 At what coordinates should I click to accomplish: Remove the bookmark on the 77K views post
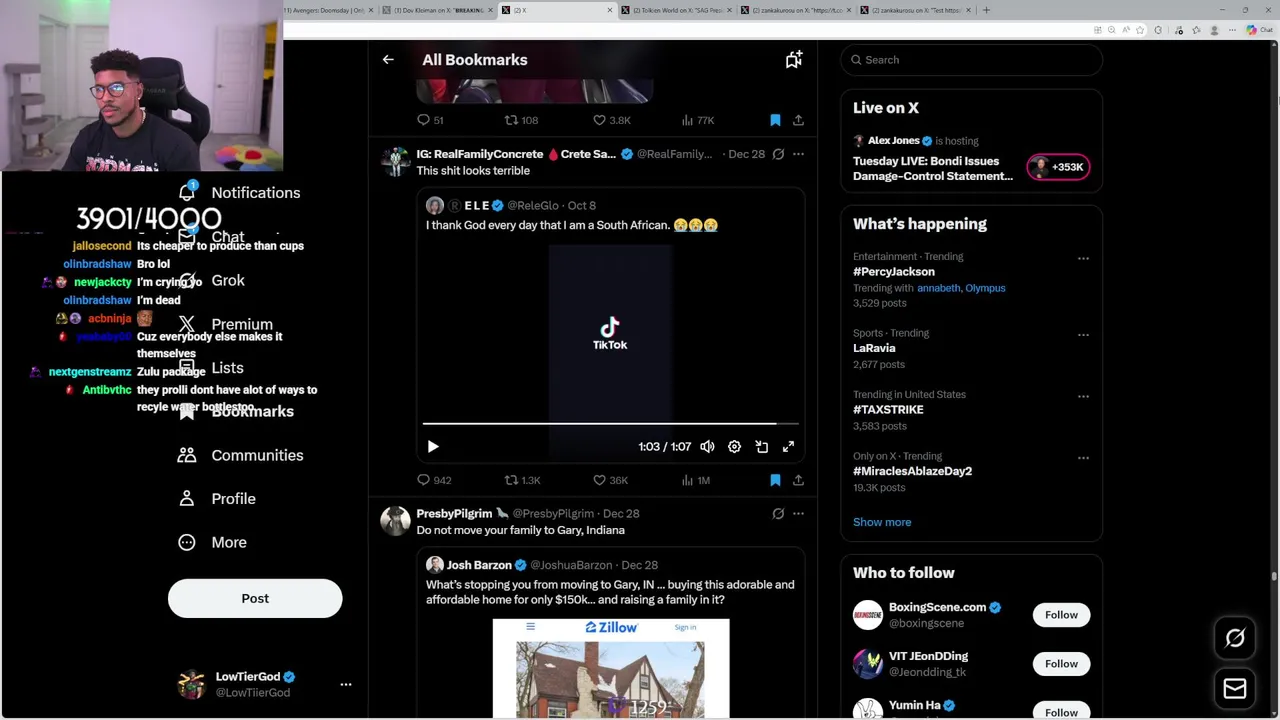775,120
